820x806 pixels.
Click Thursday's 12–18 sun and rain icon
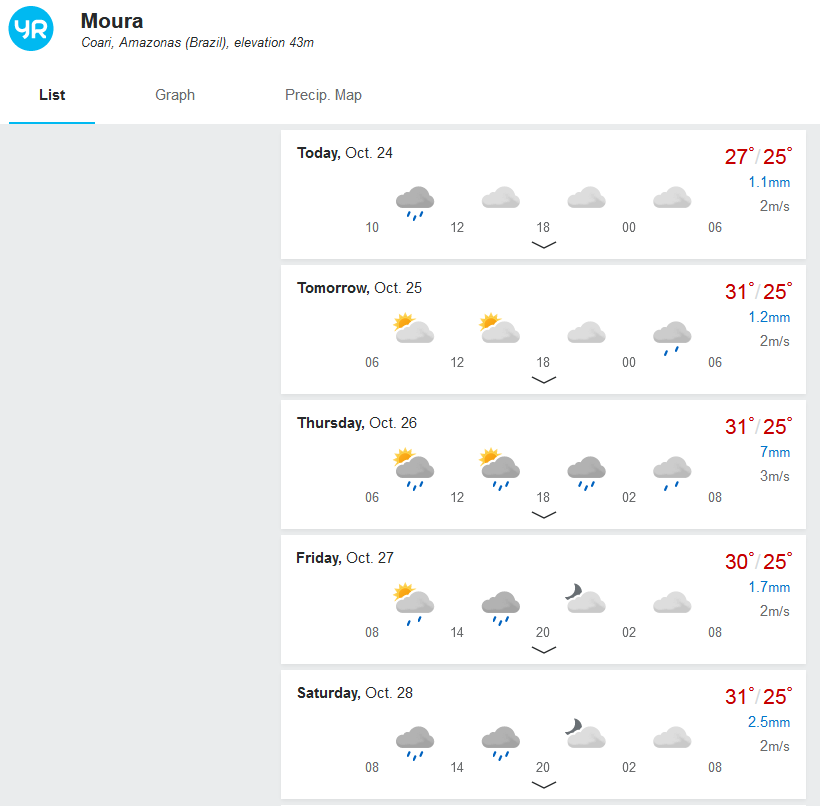(x=499, y=469)
